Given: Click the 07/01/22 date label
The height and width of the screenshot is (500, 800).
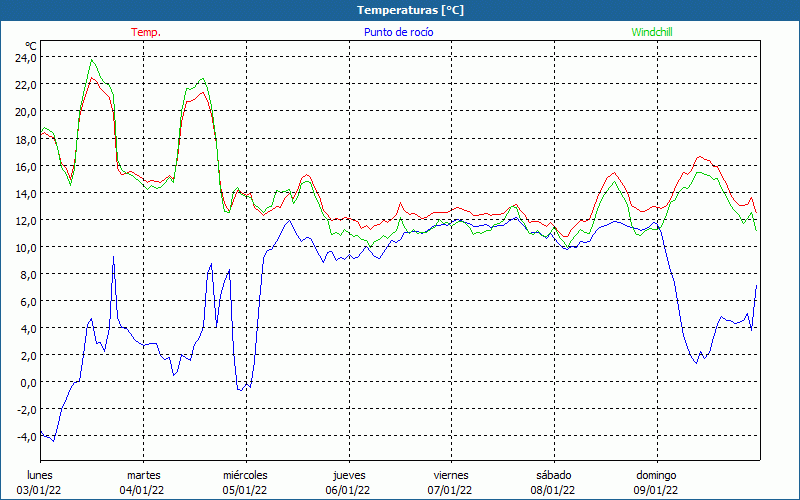Looking at the screenshot, I should pyautogui.click(x=450, y=490).
